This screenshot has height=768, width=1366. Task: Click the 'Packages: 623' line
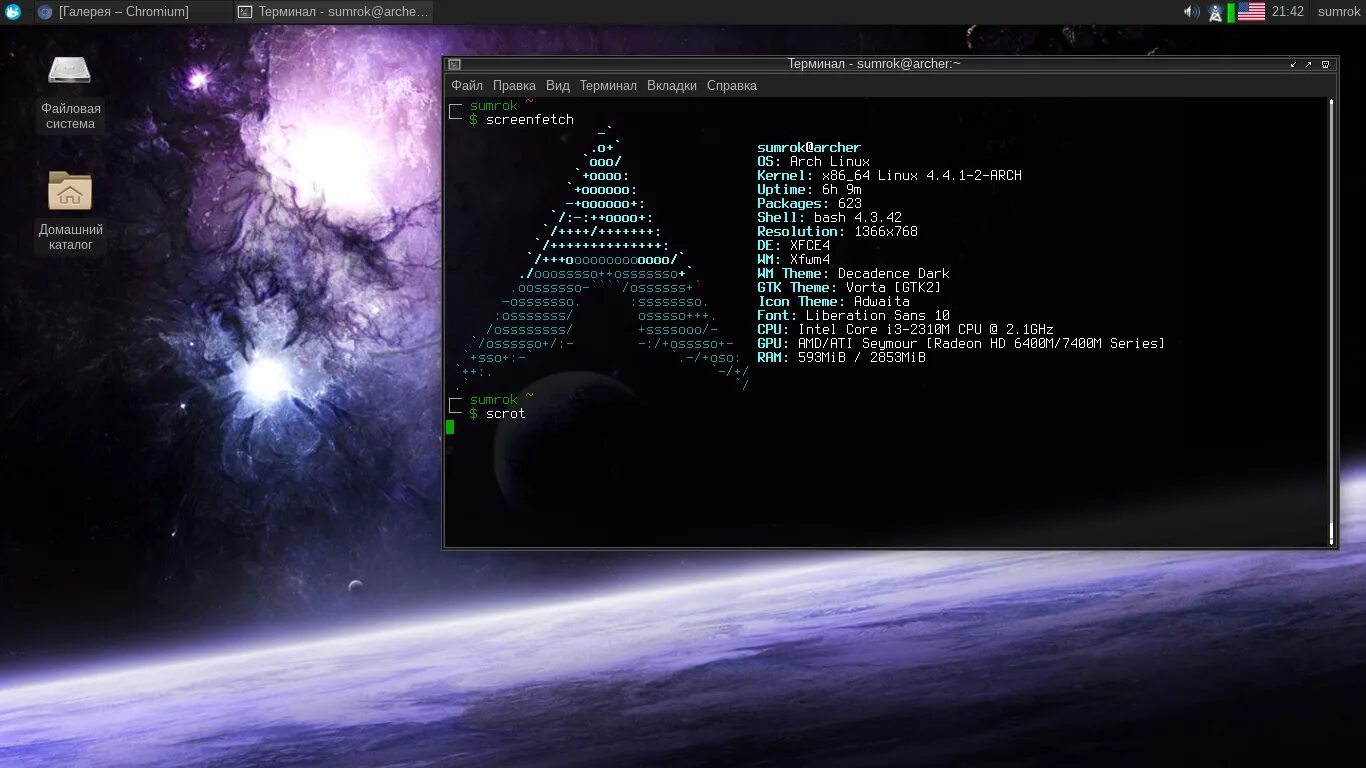[809, 204]
